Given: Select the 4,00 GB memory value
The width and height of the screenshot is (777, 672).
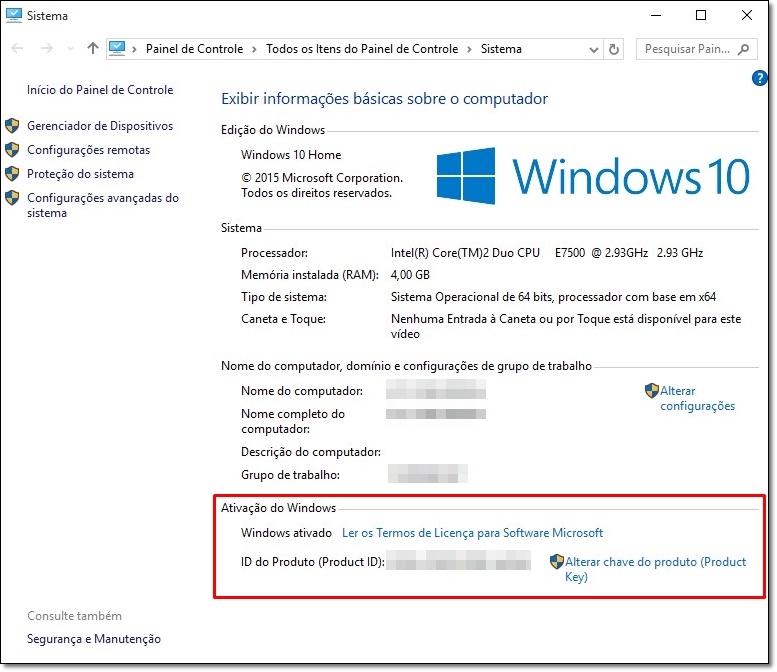Looking at the screenshot, I should pos(410,275).
